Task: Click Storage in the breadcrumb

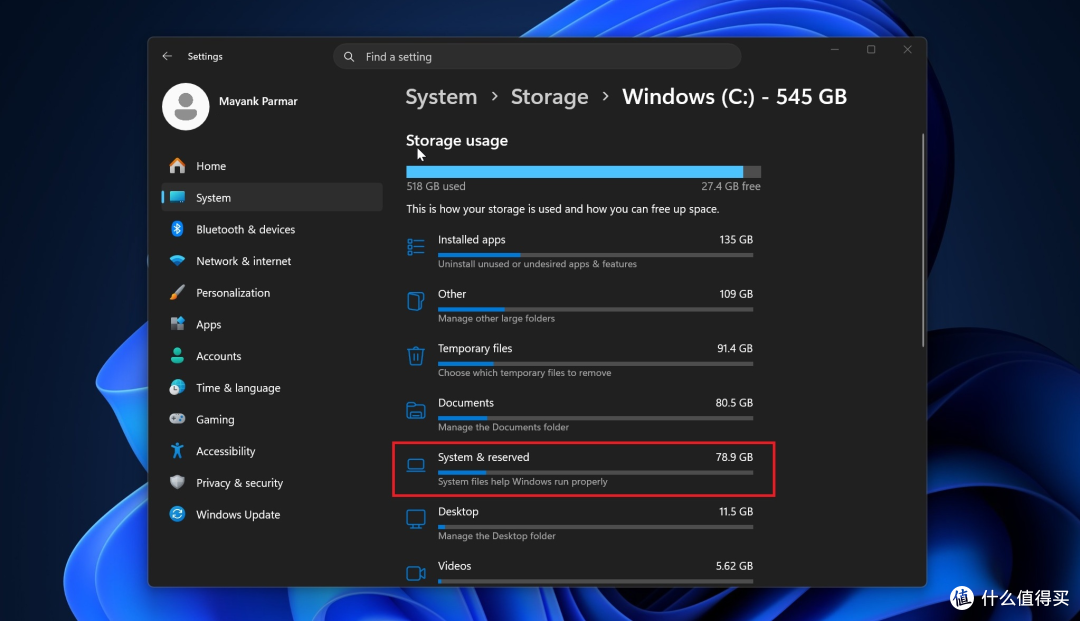Action: click(549, 96)
